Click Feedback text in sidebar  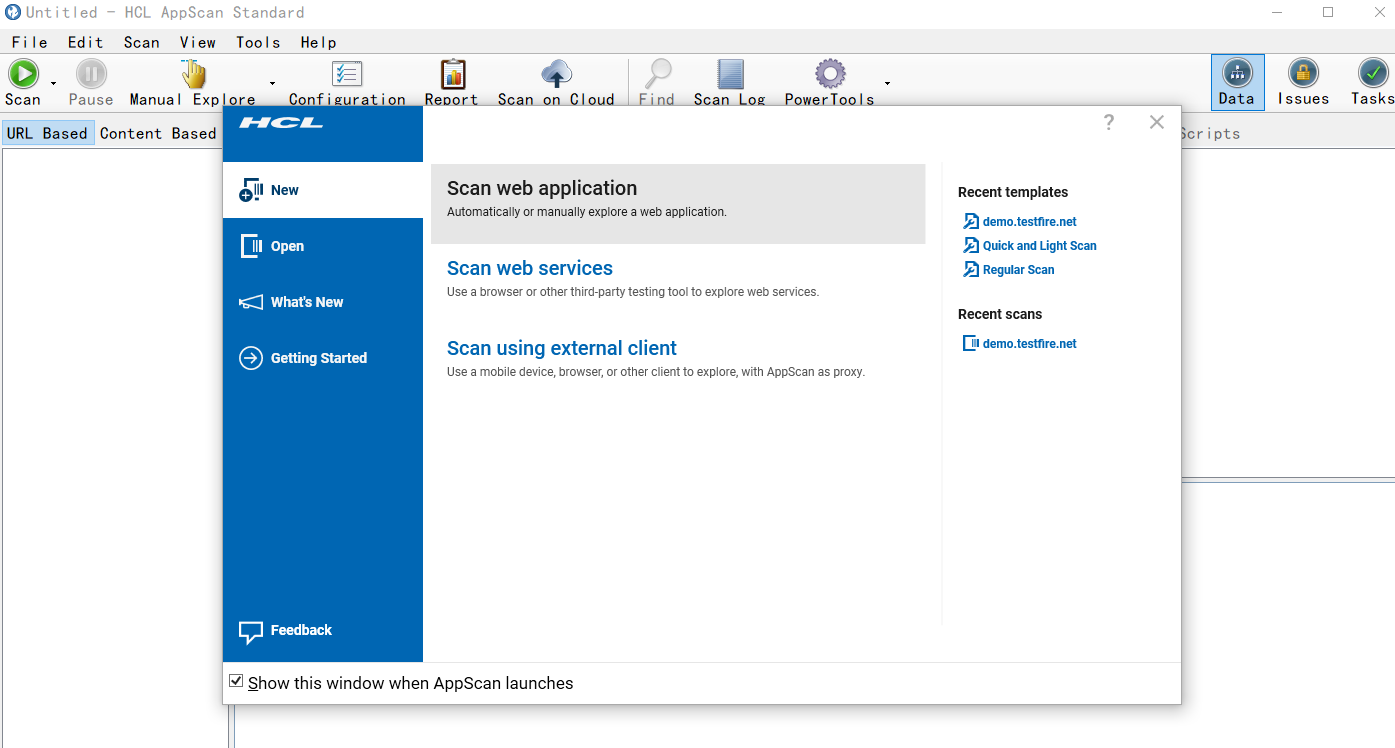click(x=301, y=630)
